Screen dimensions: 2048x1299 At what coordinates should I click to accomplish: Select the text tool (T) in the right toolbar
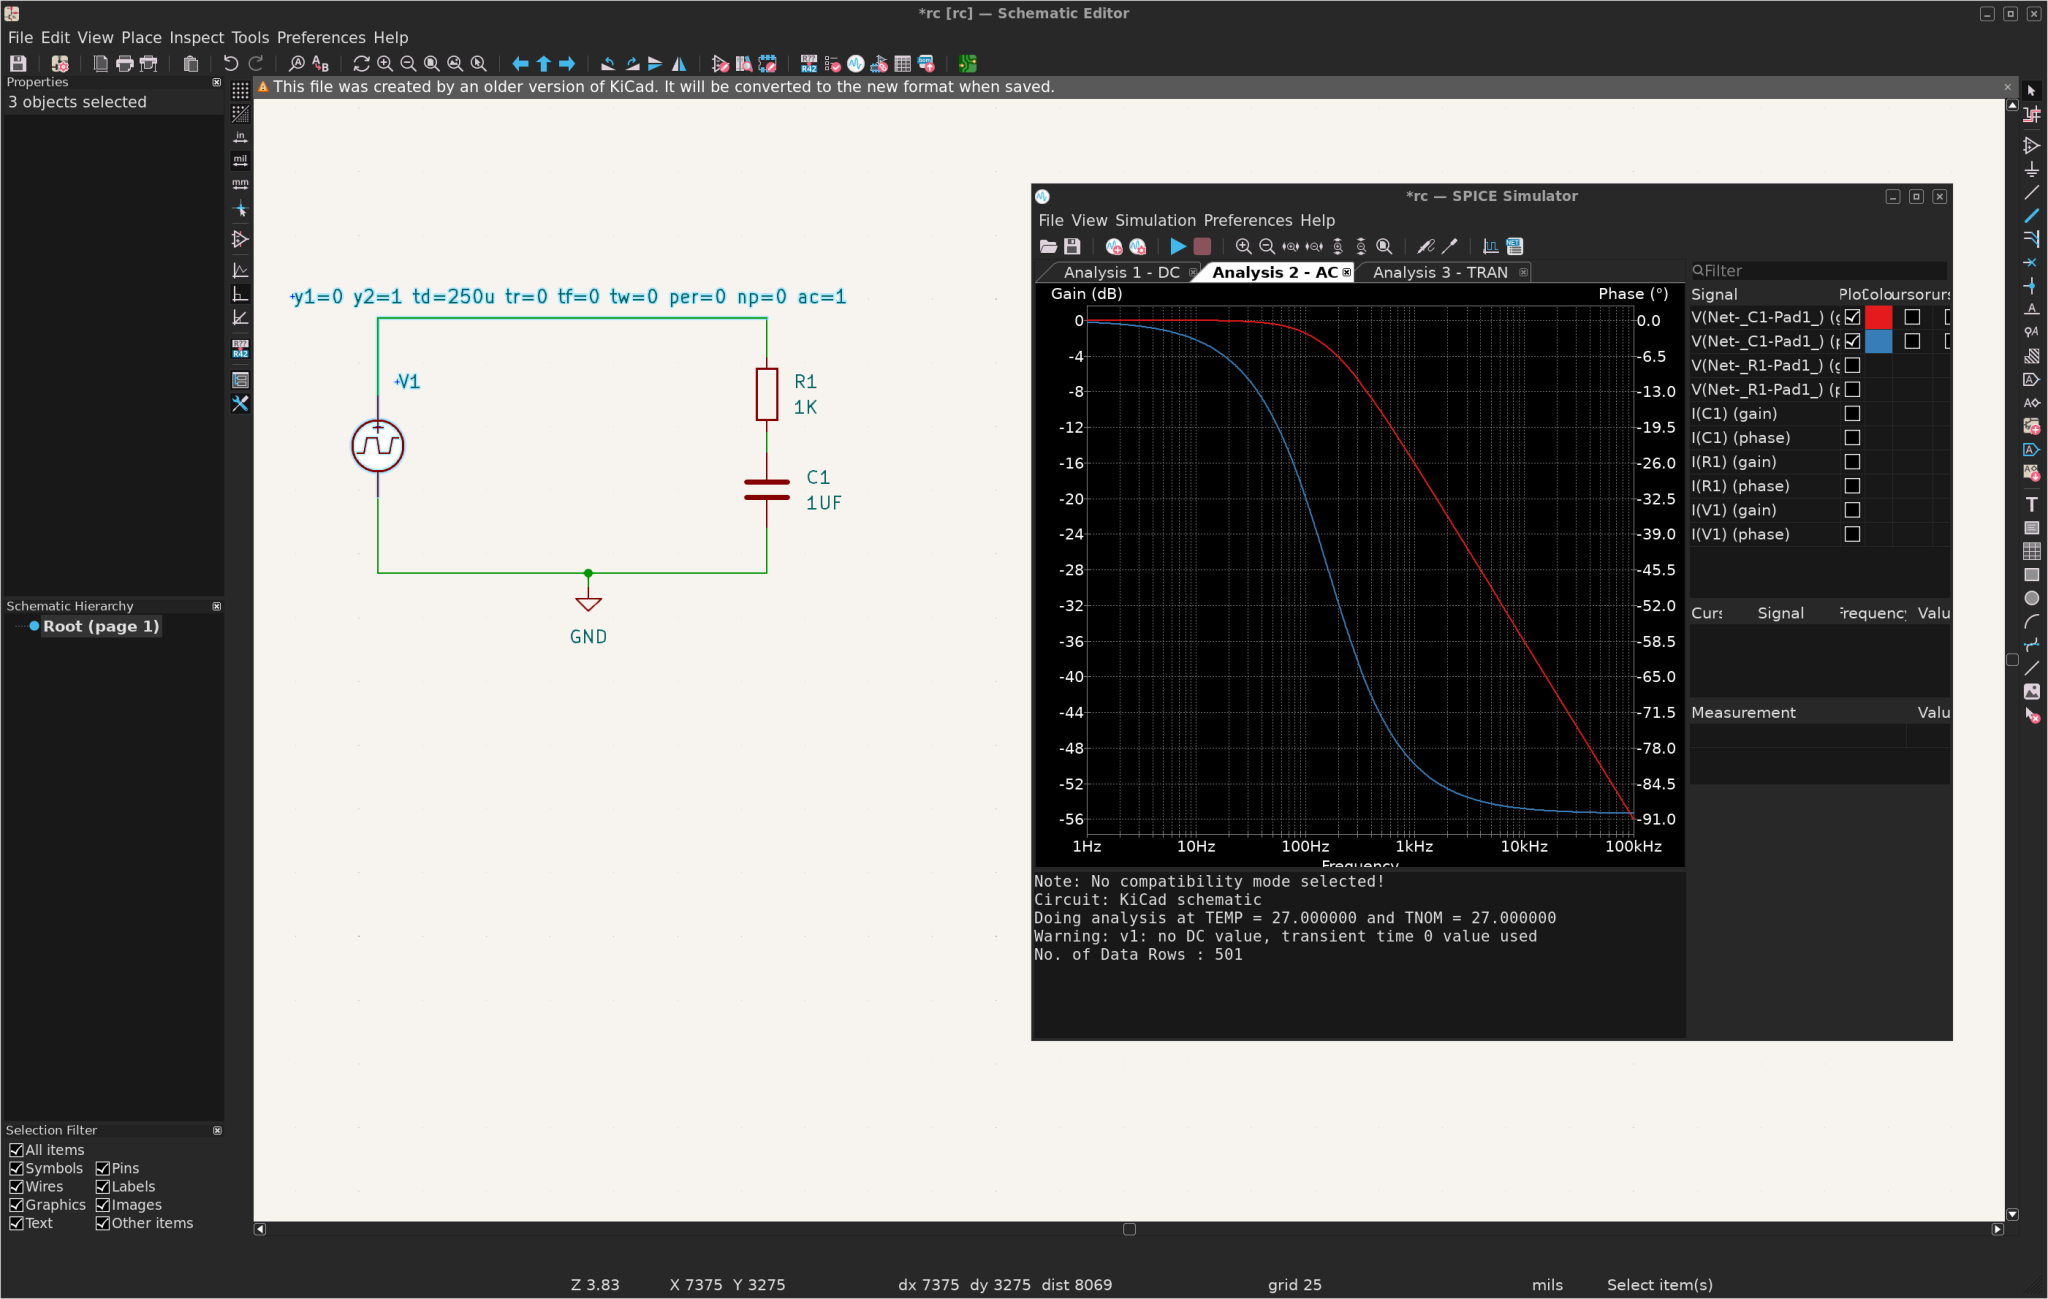click(x=2031, y=504)
